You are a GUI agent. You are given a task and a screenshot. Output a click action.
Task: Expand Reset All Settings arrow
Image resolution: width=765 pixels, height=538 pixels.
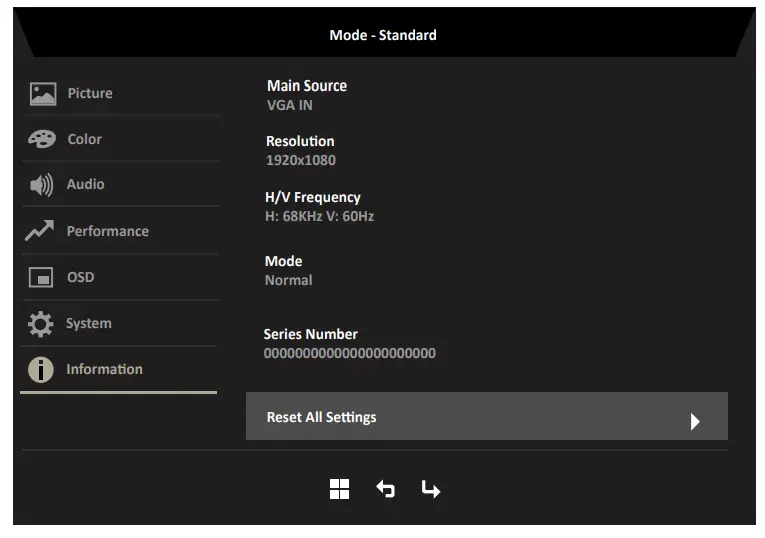[695, 421]
